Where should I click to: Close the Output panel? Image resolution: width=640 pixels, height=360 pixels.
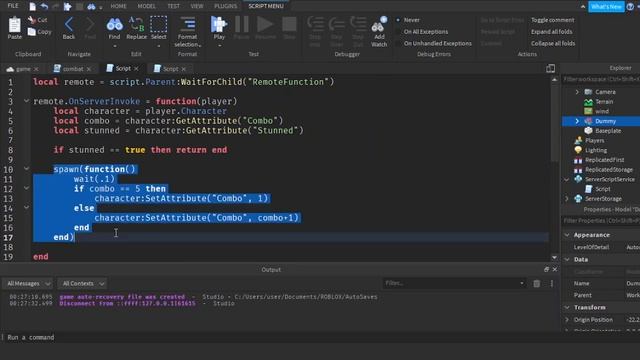555,269
